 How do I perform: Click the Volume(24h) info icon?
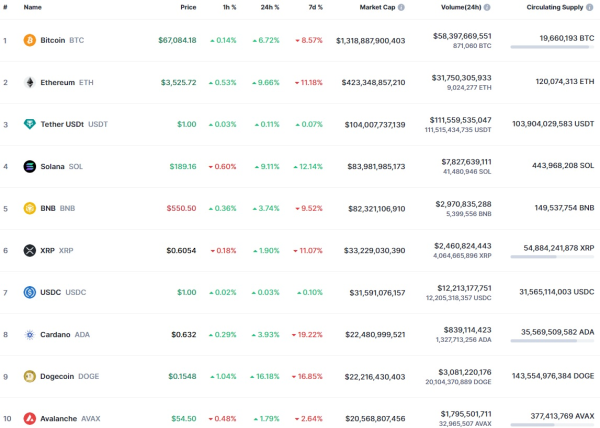pos(487,7)
